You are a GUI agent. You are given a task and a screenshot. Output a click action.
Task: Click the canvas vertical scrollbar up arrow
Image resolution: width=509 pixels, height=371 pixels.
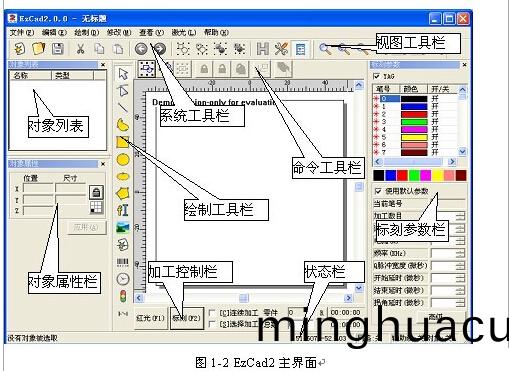pyautogui.click(x=359, y=85)
